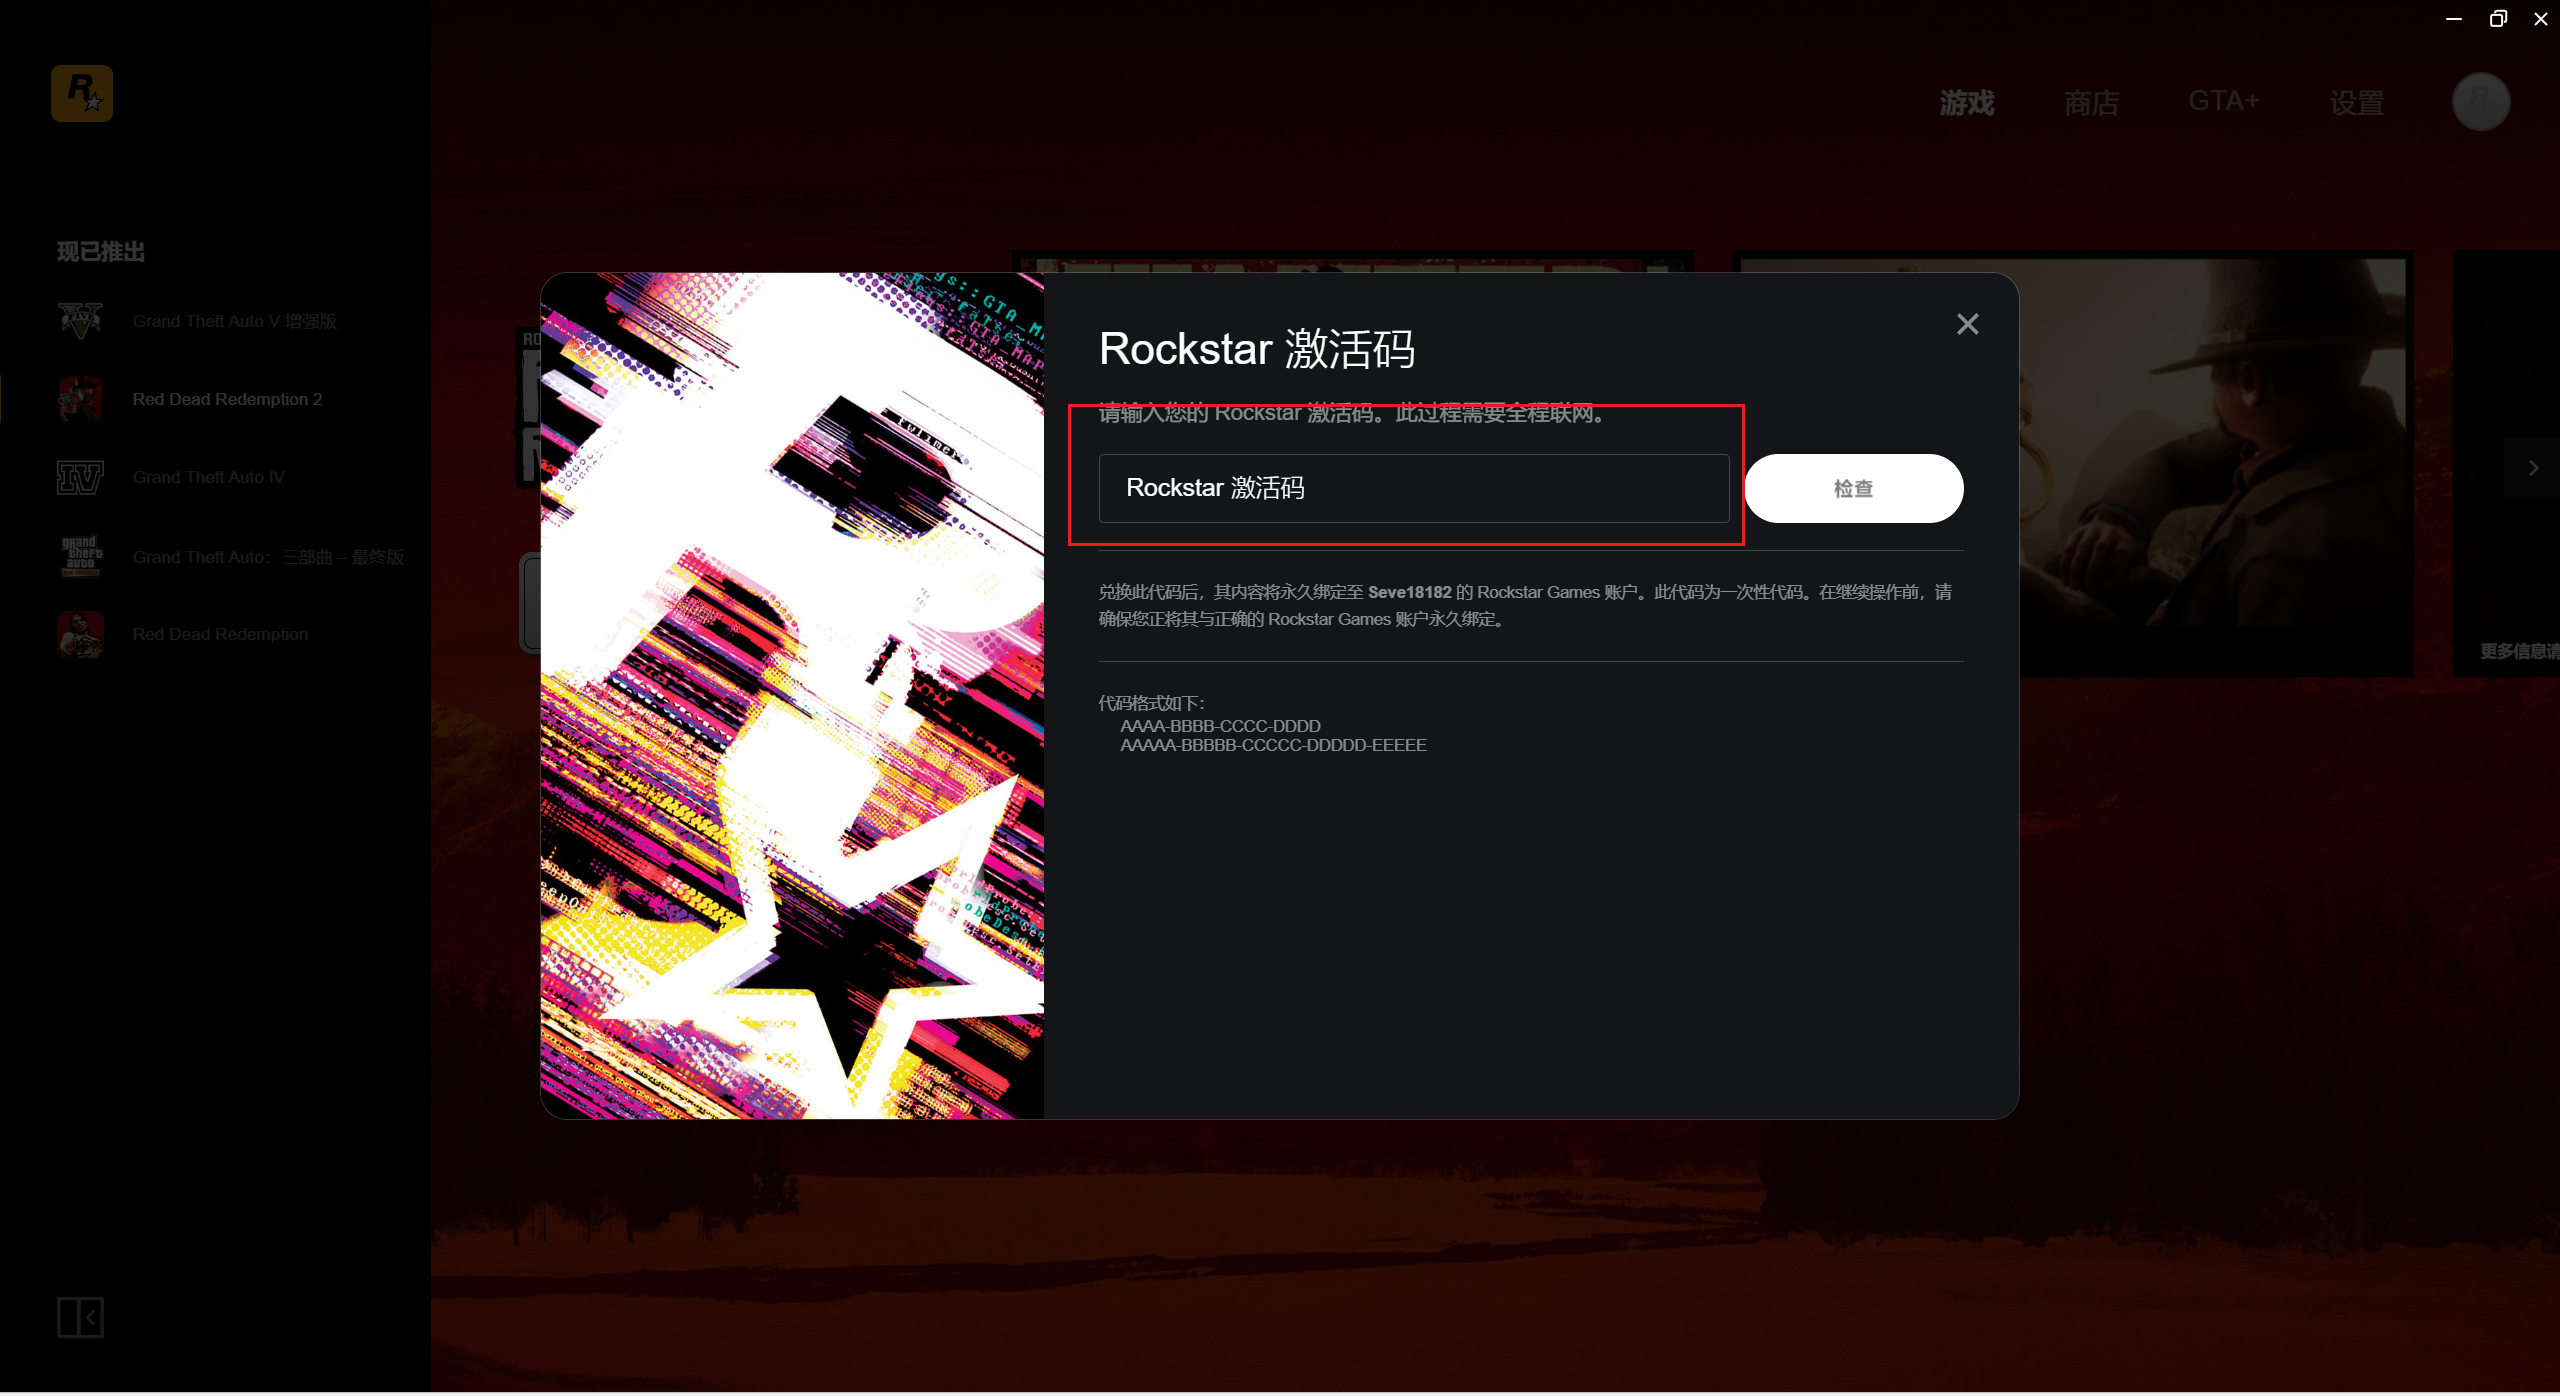
Task: Click the Rockstar Games logo icon
Action: pyautogui.click(x=82, y=93)
